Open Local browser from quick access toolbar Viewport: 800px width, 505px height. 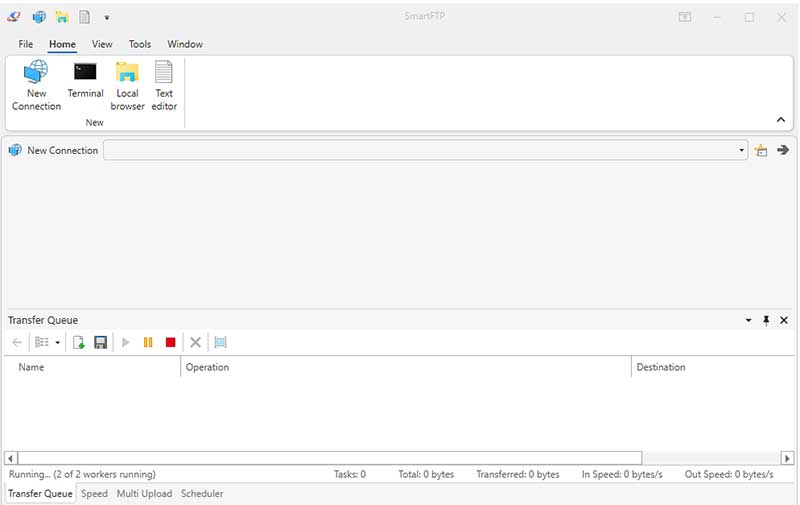62,17
